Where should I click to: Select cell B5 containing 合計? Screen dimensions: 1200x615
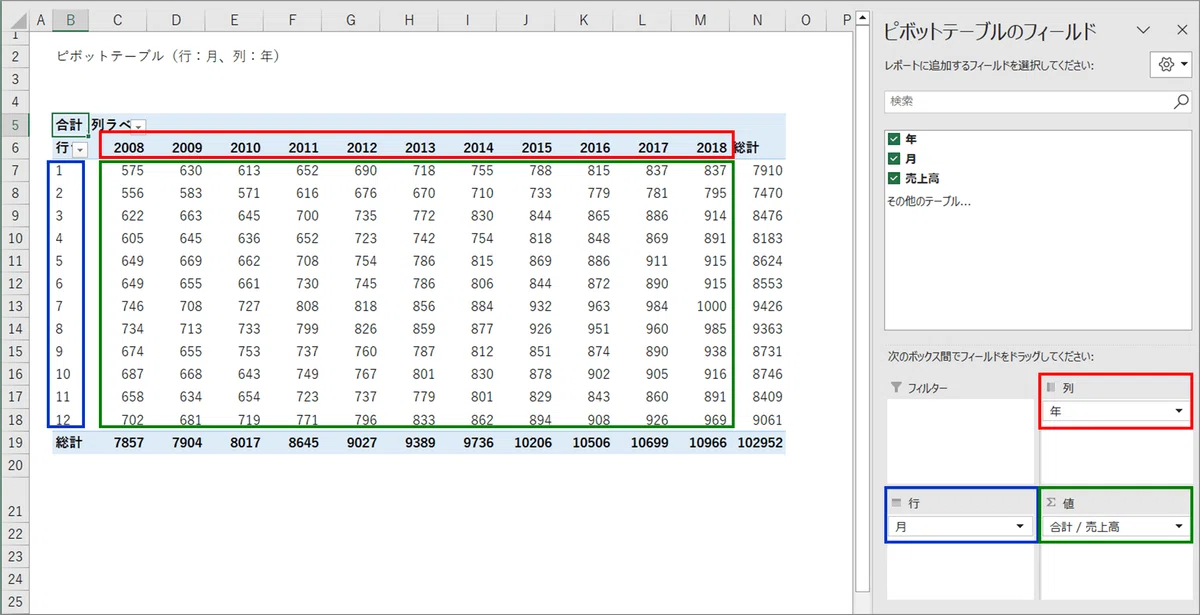pyautogui.click(x=71, y=125)
